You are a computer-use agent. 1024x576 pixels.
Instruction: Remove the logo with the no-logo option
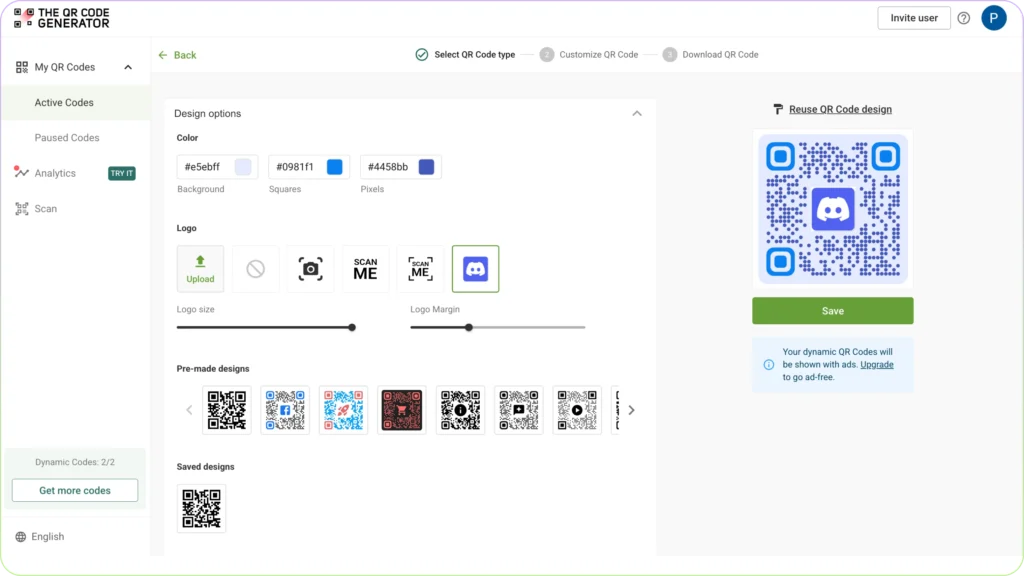(x=255, y=268)
